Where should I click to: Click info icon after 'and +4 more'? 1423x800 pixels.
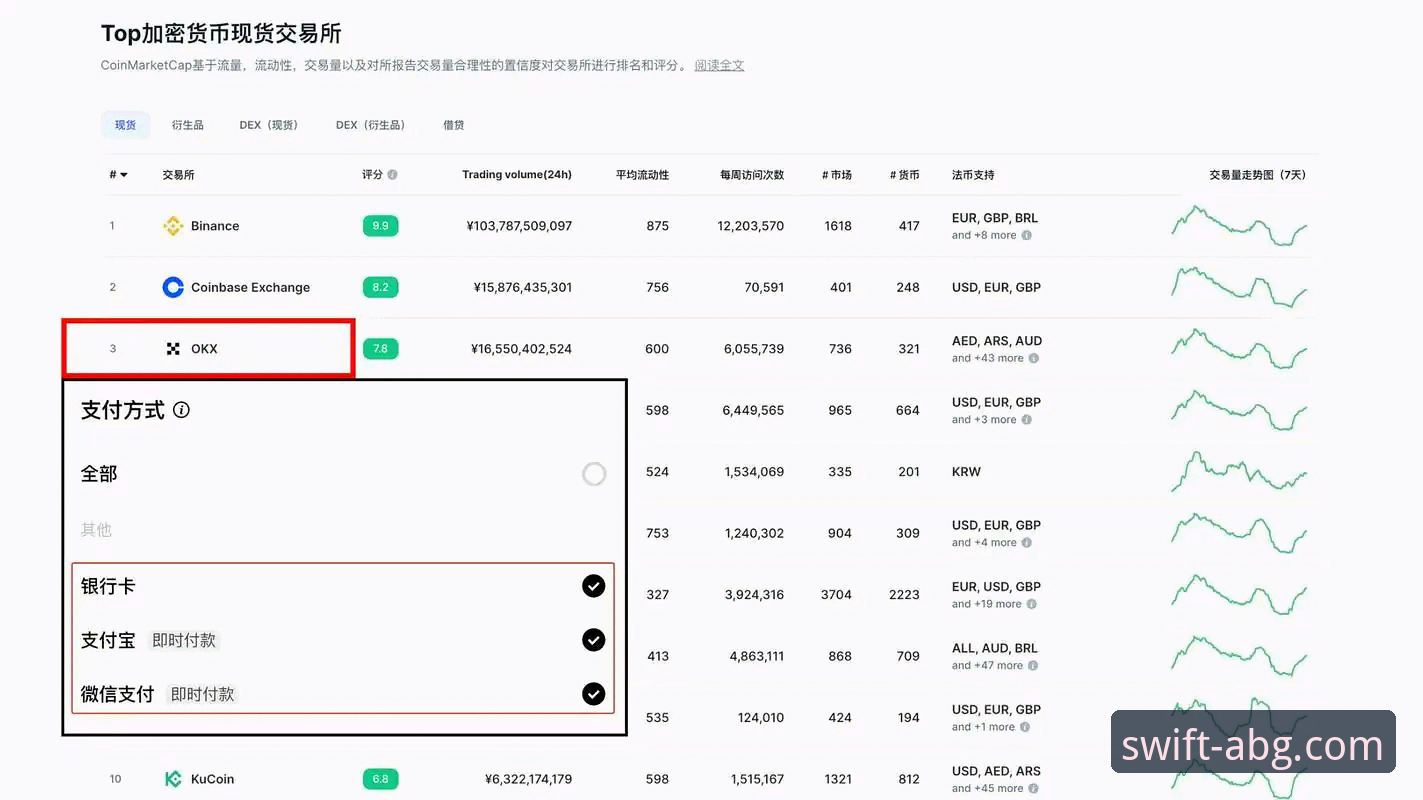tap(1026, 543)
